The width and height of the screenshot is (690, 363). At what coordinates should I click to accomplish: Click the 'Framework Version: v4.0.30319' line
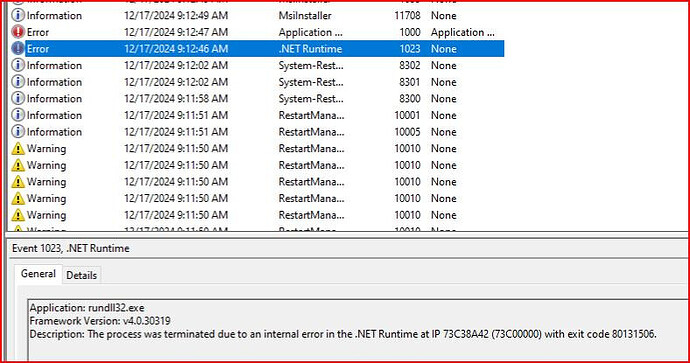(100, 321)
